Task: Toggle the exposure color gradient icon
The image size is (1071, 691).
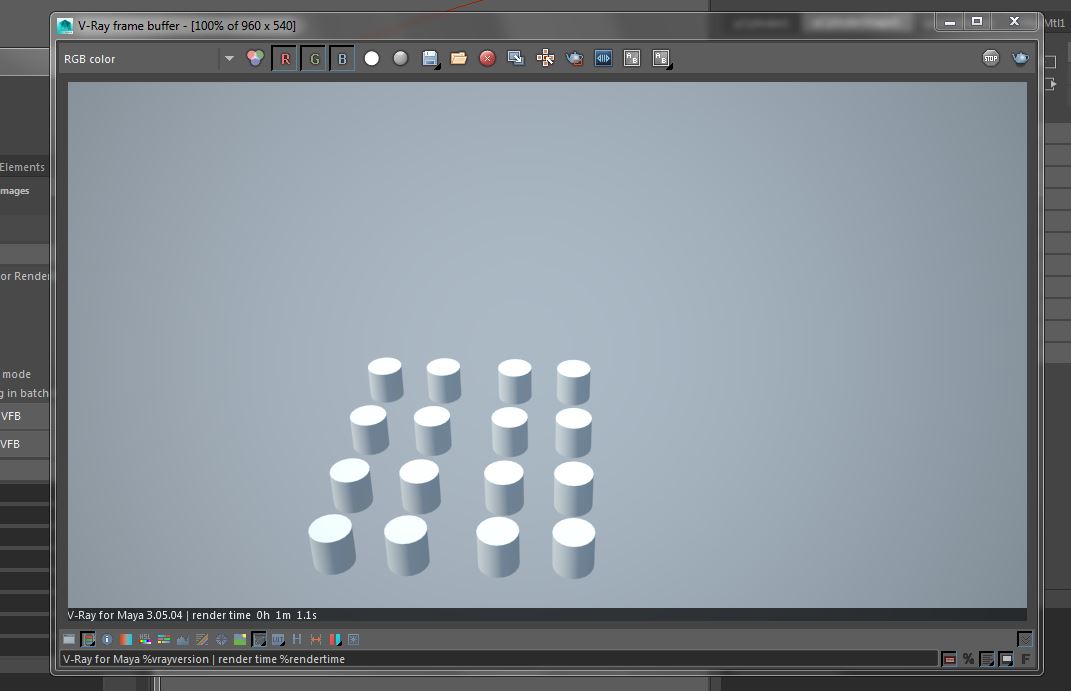Action: coord(126,640)
